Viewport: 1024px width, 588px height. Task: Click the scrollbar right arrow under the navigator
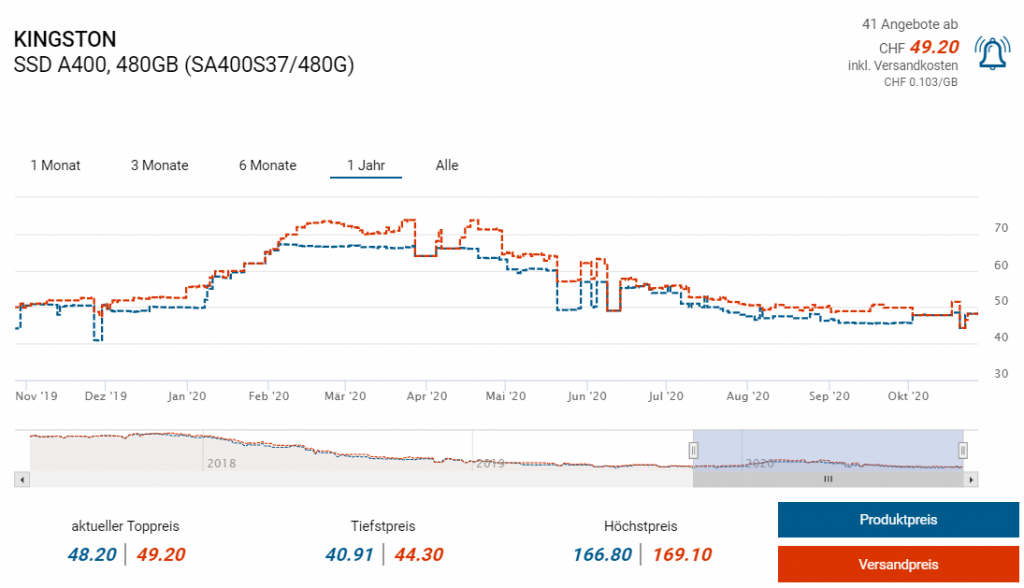click(x=971, y=480)
